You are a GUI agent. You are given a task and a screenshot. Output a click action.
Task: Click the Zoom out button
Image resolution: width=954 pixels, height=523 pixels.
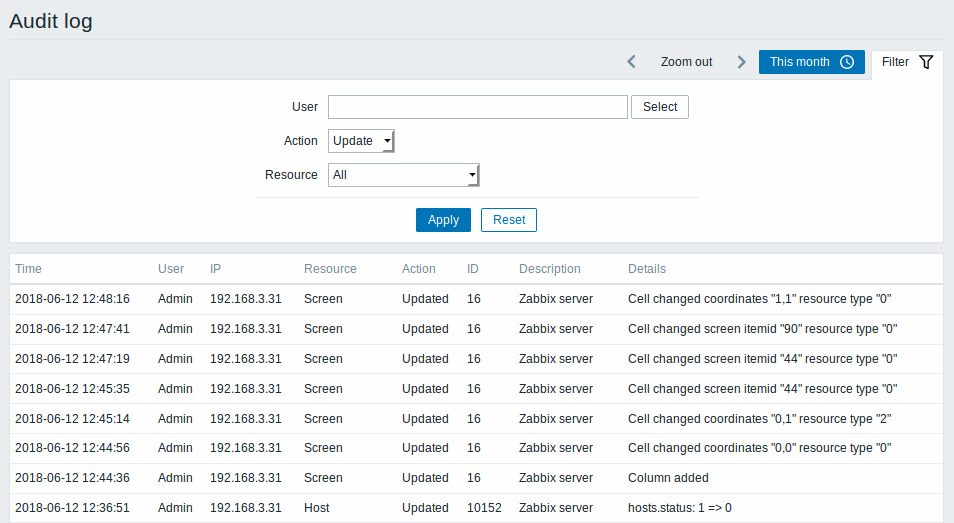(686, 62)
